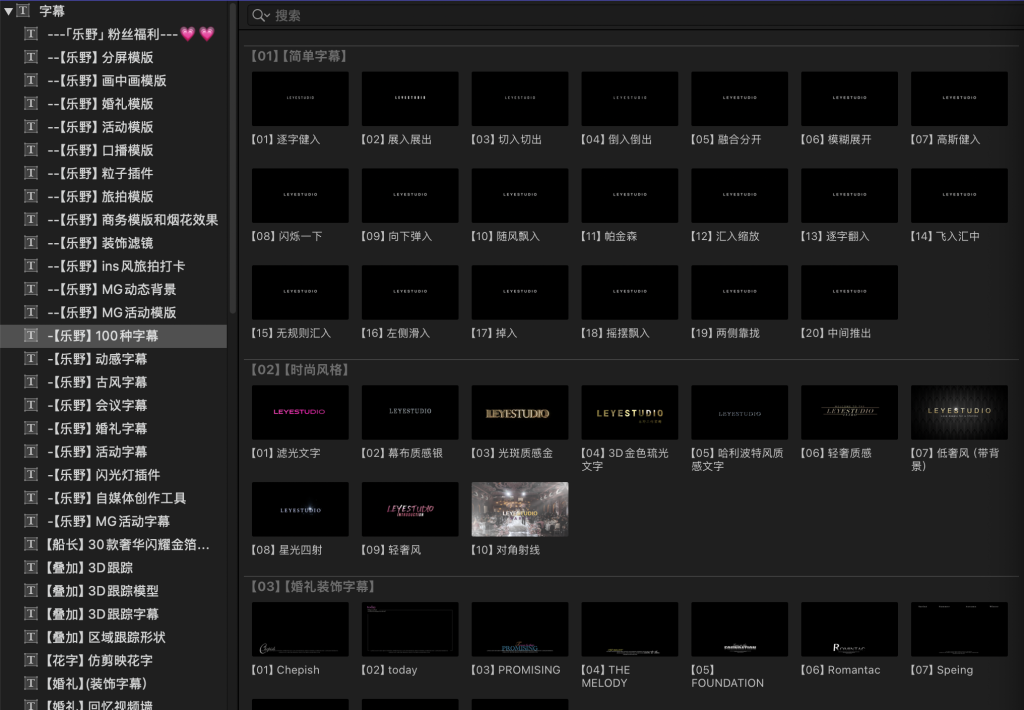Viewport: 1024px width, 710px height.
Task: Select --【乐野】商务模版和烟花效果 category
Action: coord(114,219)
